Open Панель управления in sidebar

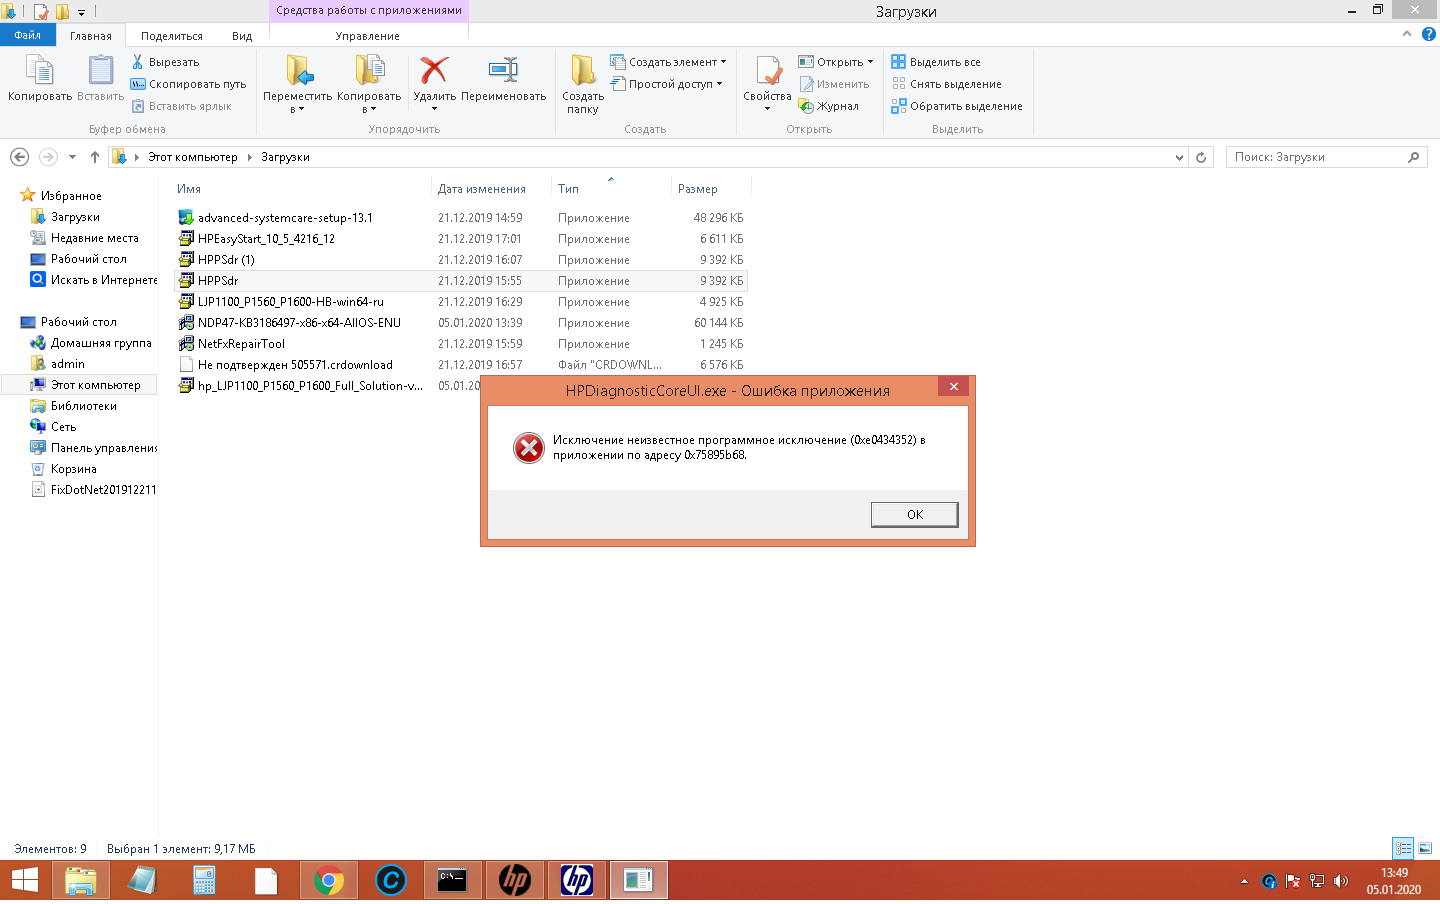coord(93,448)
